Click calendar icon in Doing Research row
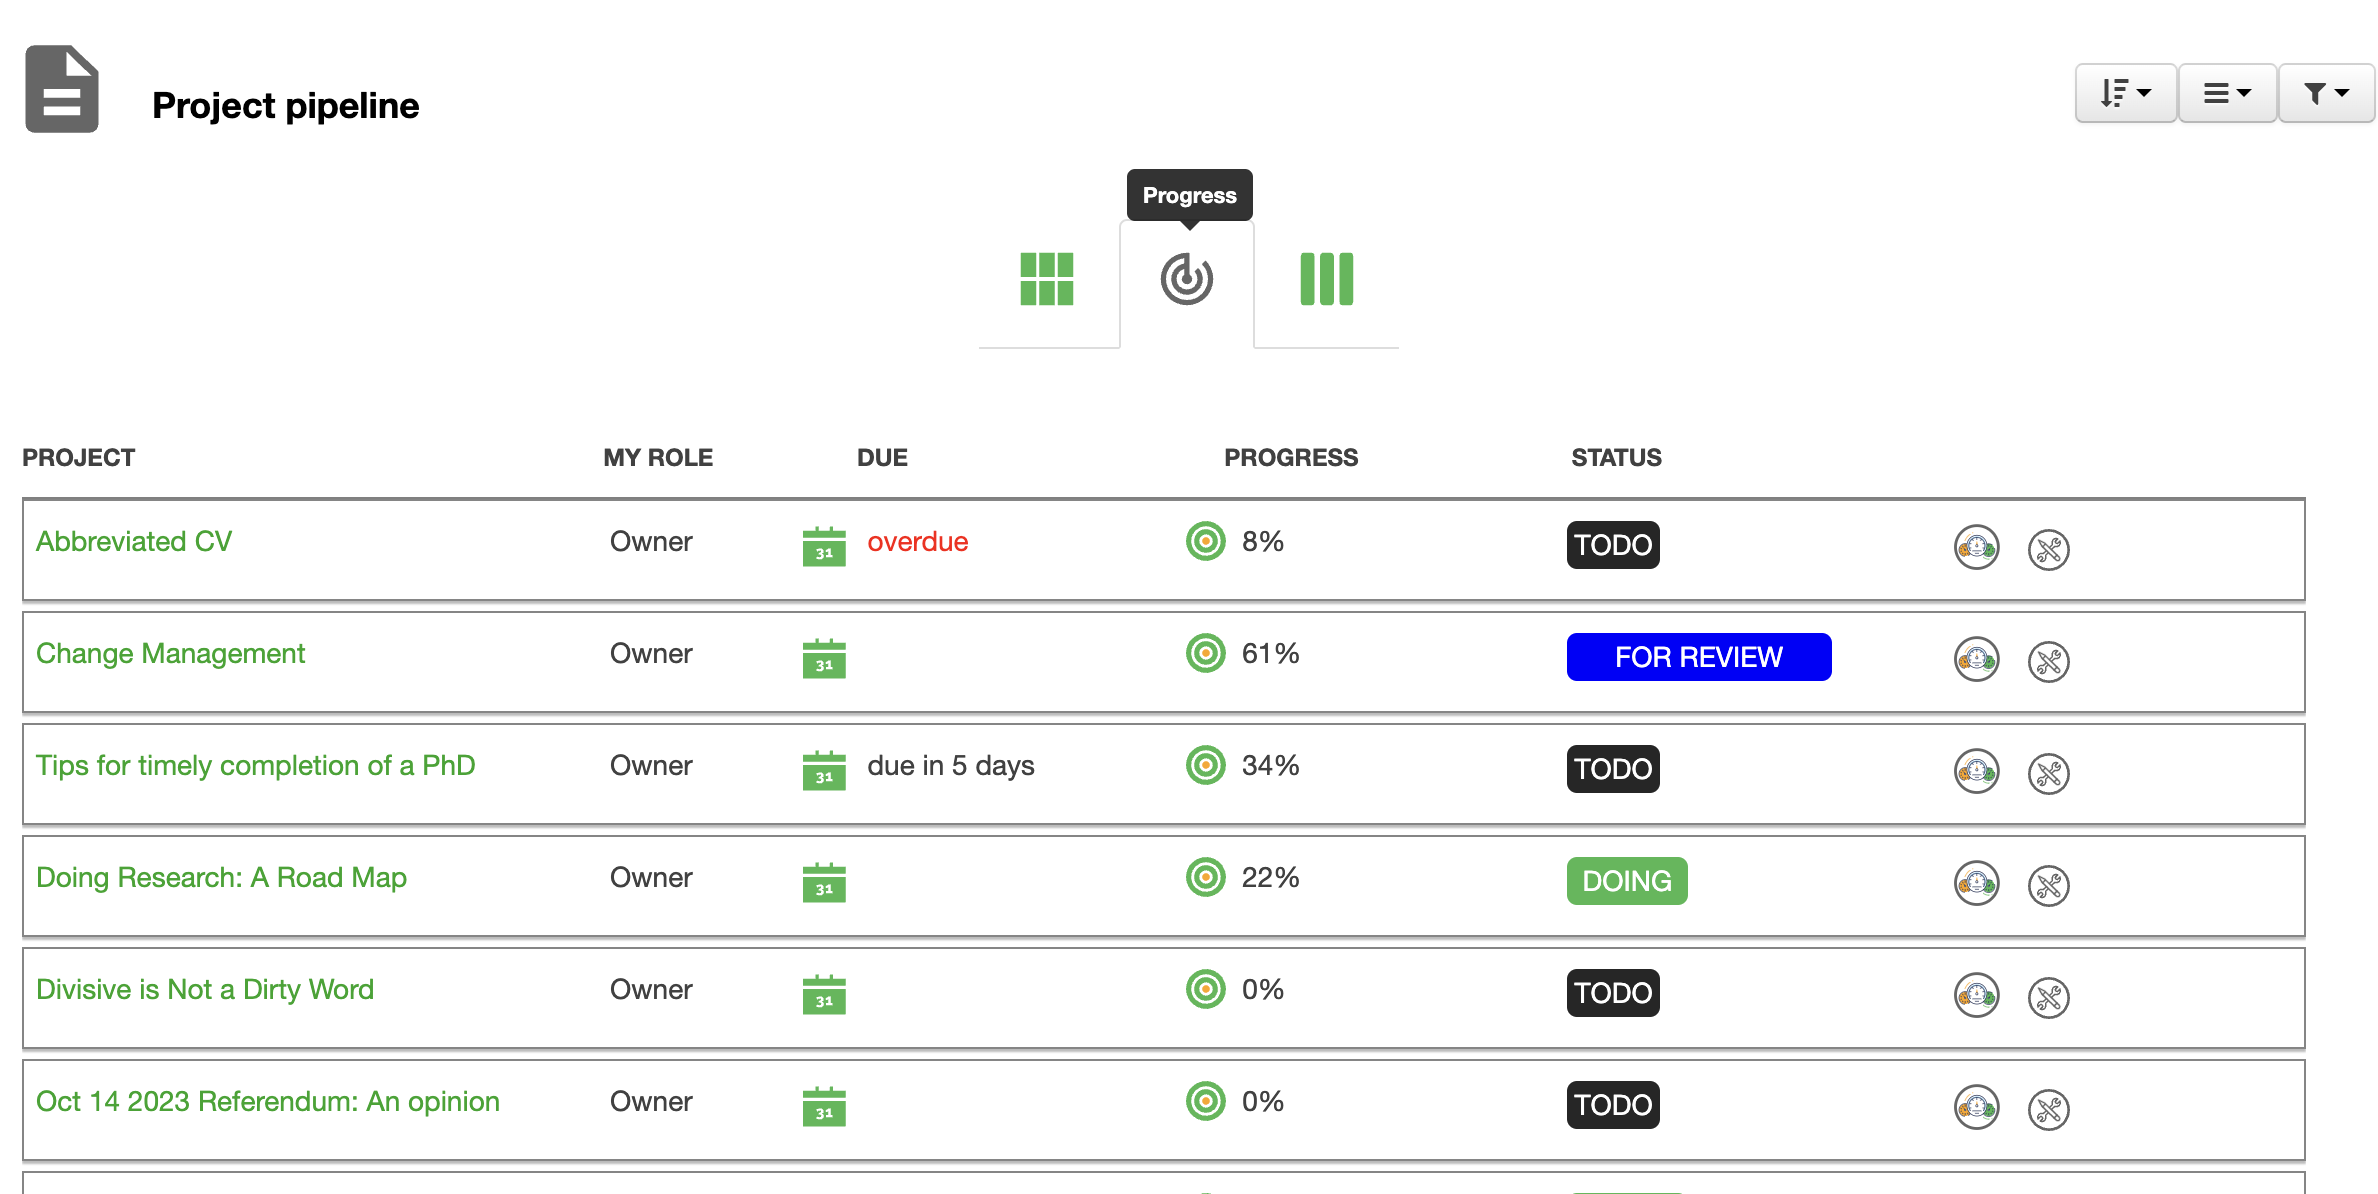This screenshot has height=1194, width=2378. [824, 882]
